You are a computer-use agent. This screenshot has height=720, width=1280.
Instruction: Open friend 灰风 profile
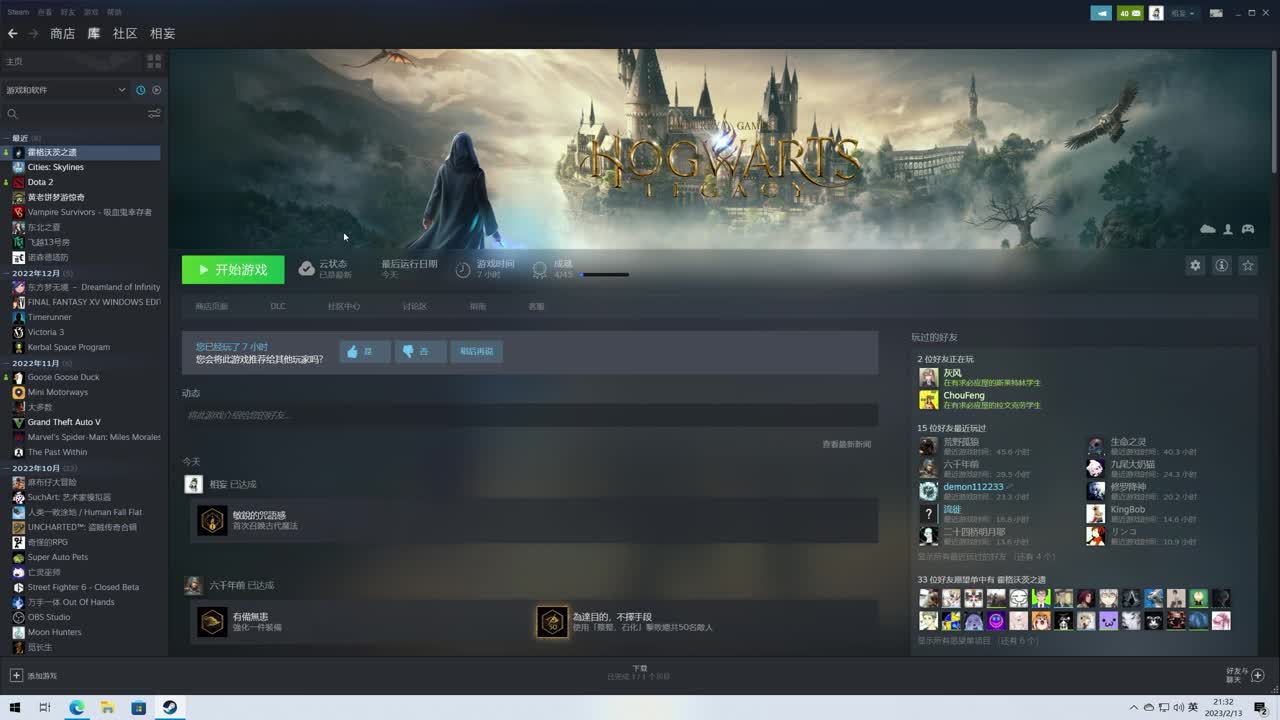(x=952, y=373)
